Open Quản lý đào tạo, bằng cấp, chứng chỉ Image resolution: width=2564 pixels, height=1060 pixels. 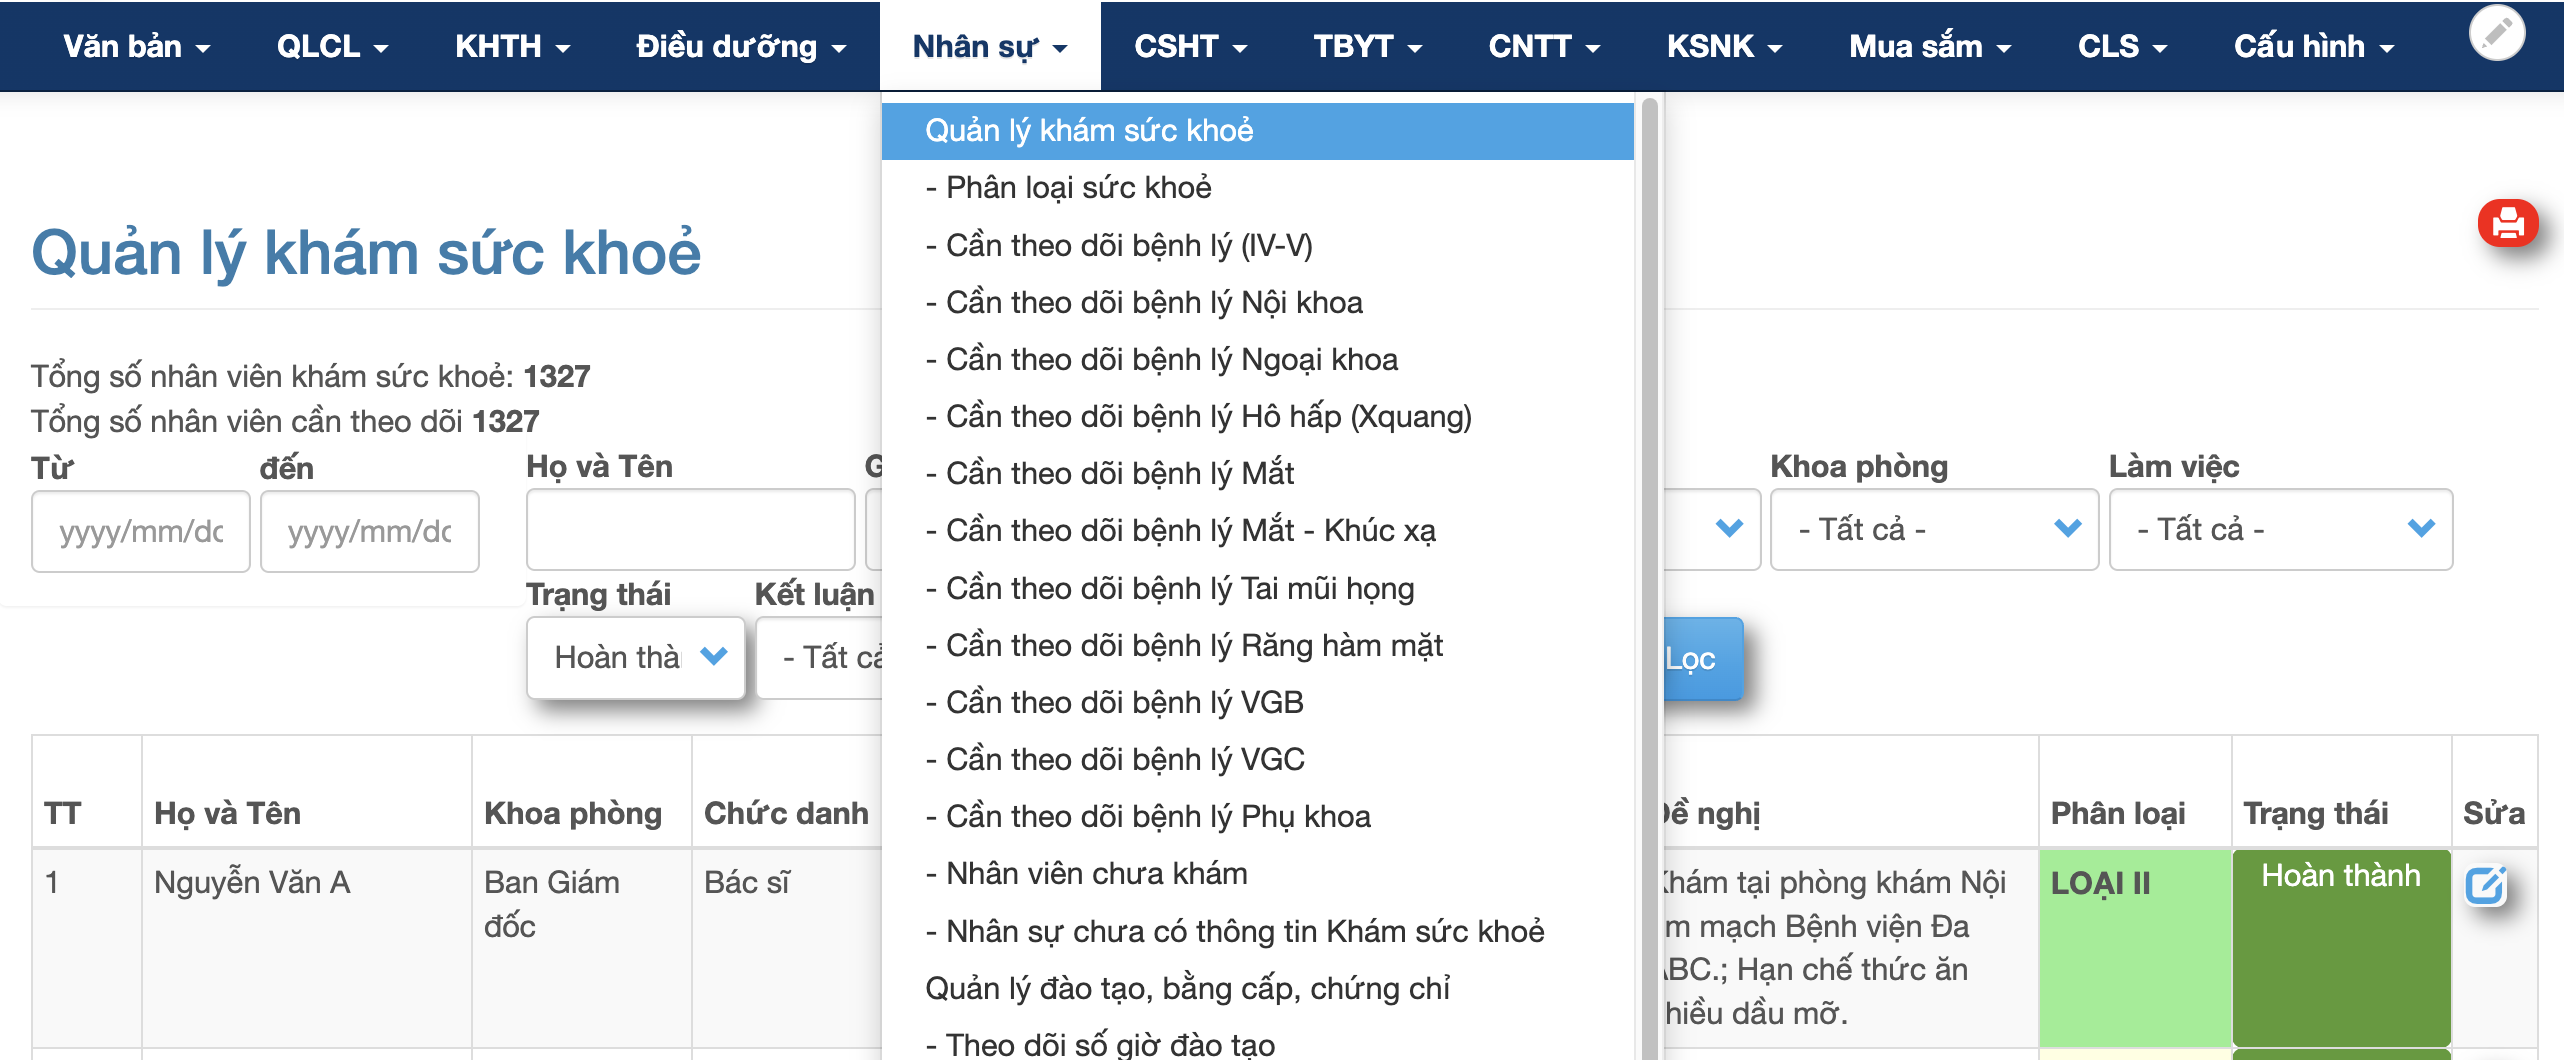tap(1187, 988)
